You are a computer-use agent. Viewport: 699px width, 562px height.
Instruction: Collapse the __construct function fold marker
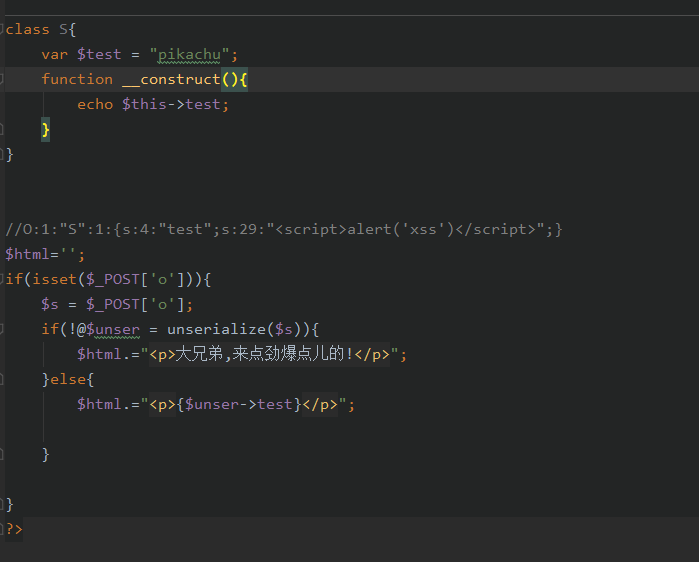2,79
